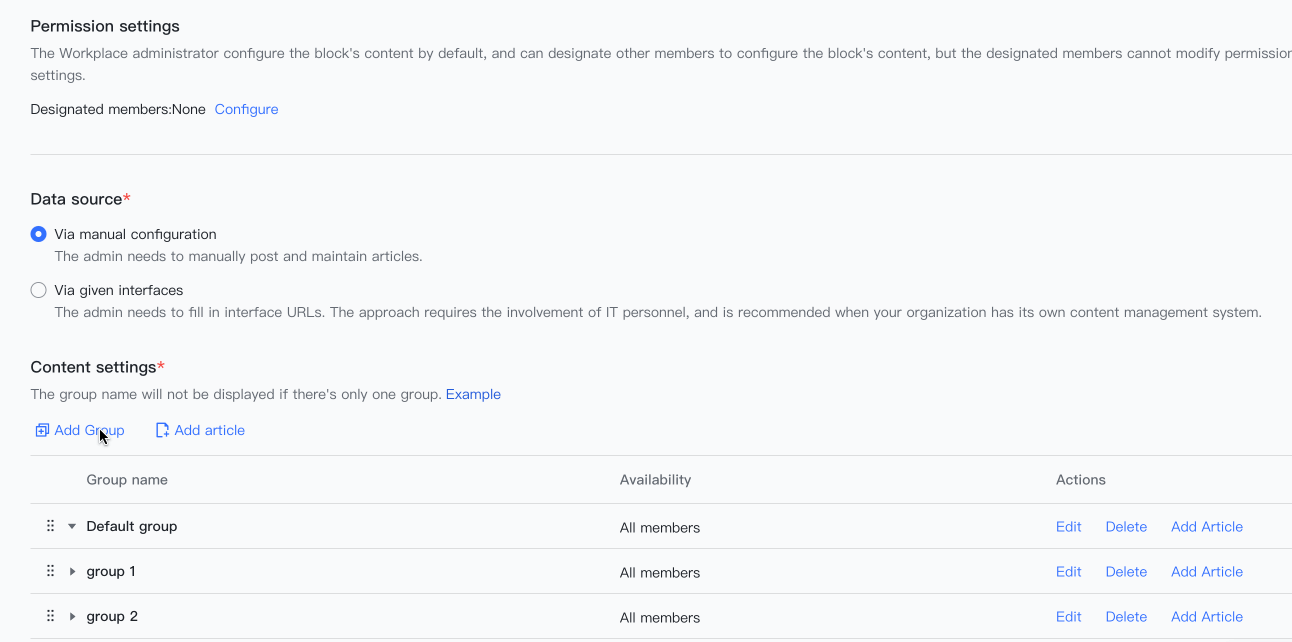Click the Add Group icon
The image size is (1292, 642).
point(42,429)
